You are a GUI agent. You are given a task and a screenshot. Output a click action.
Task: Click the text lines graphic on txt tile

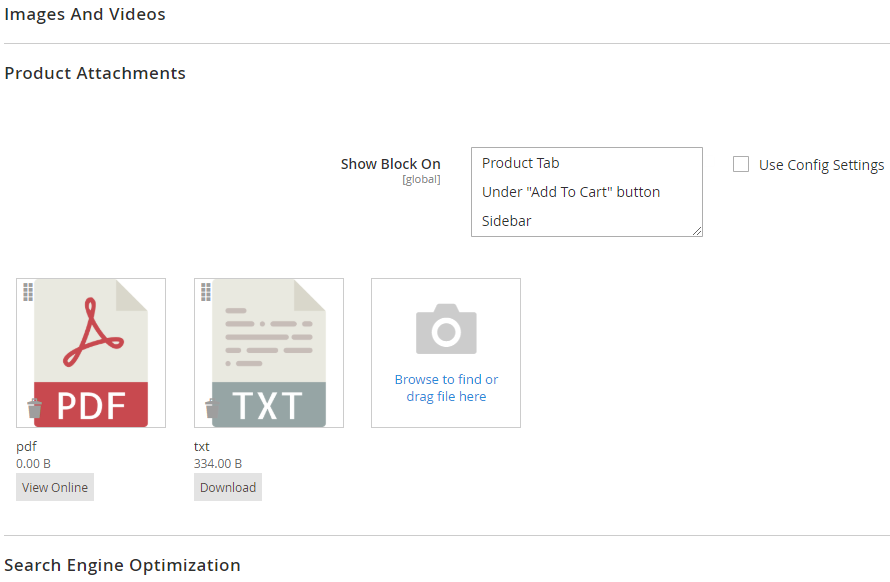[x=269, y=337]
